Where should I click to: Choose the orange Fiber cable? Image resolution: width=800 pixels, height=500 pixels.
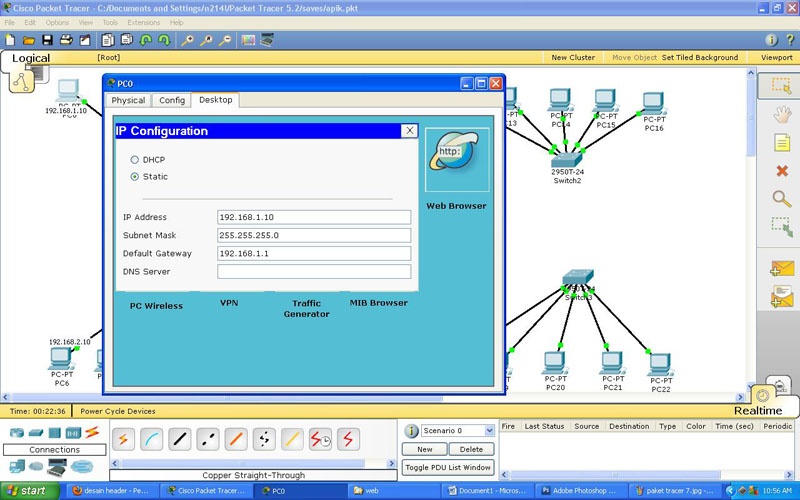[x=236, y=439]
